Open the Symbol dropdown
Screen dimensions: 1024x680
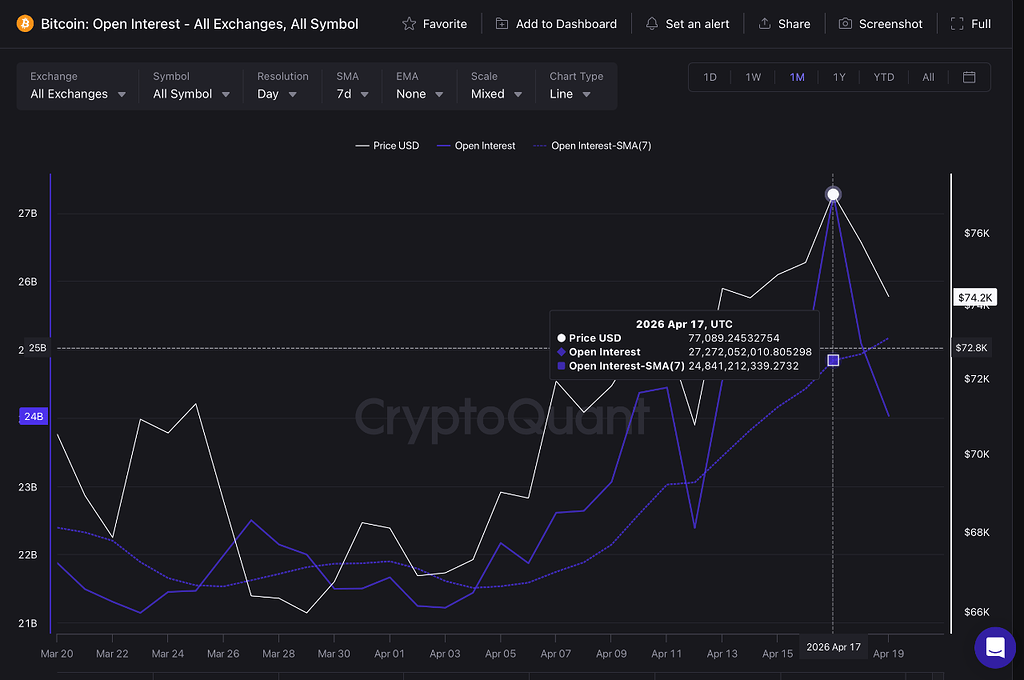[191, 86]
